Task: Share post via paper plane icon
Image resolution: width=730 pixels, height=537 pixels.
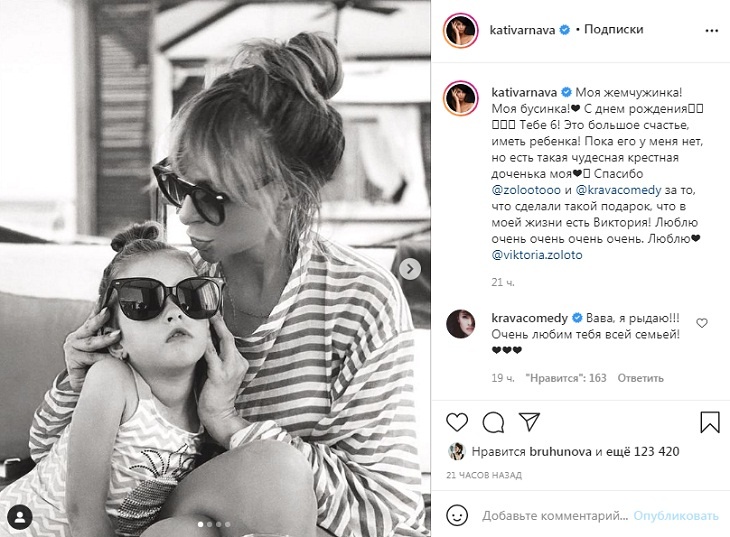Action: click(529, 421)
